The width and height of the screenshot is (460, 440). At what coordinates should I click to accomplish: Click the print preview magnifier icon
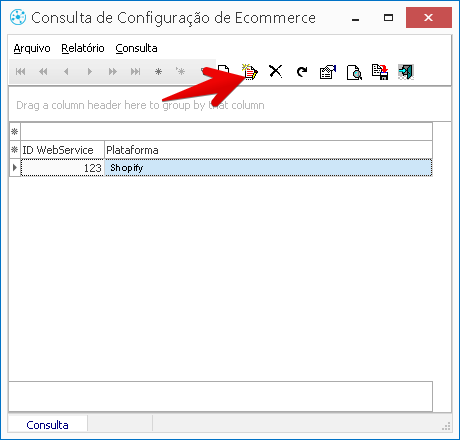tap(354, 72)
